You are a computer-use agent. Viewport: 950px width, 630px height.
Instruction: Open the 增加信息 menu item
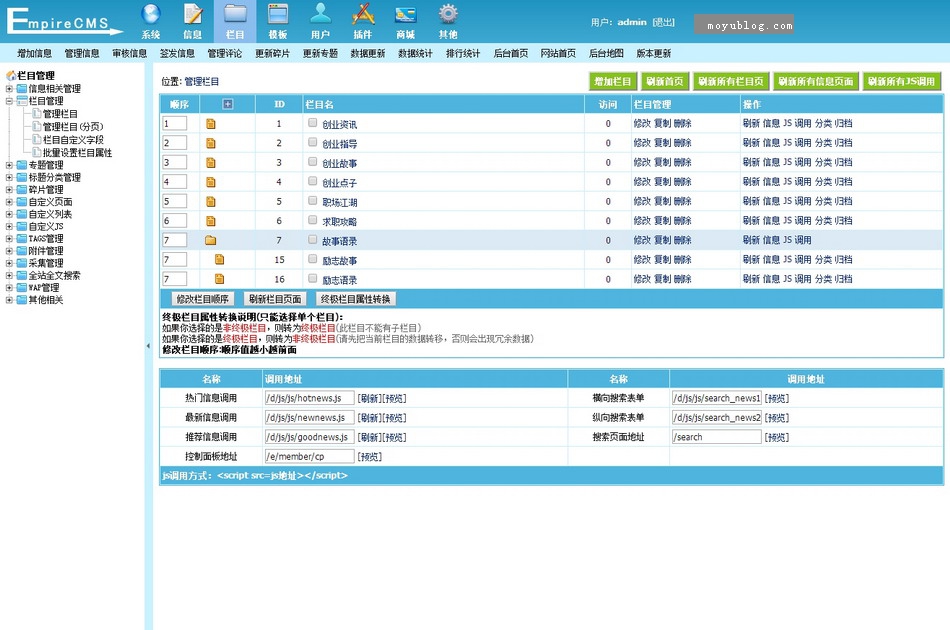(x=35, y=53)
